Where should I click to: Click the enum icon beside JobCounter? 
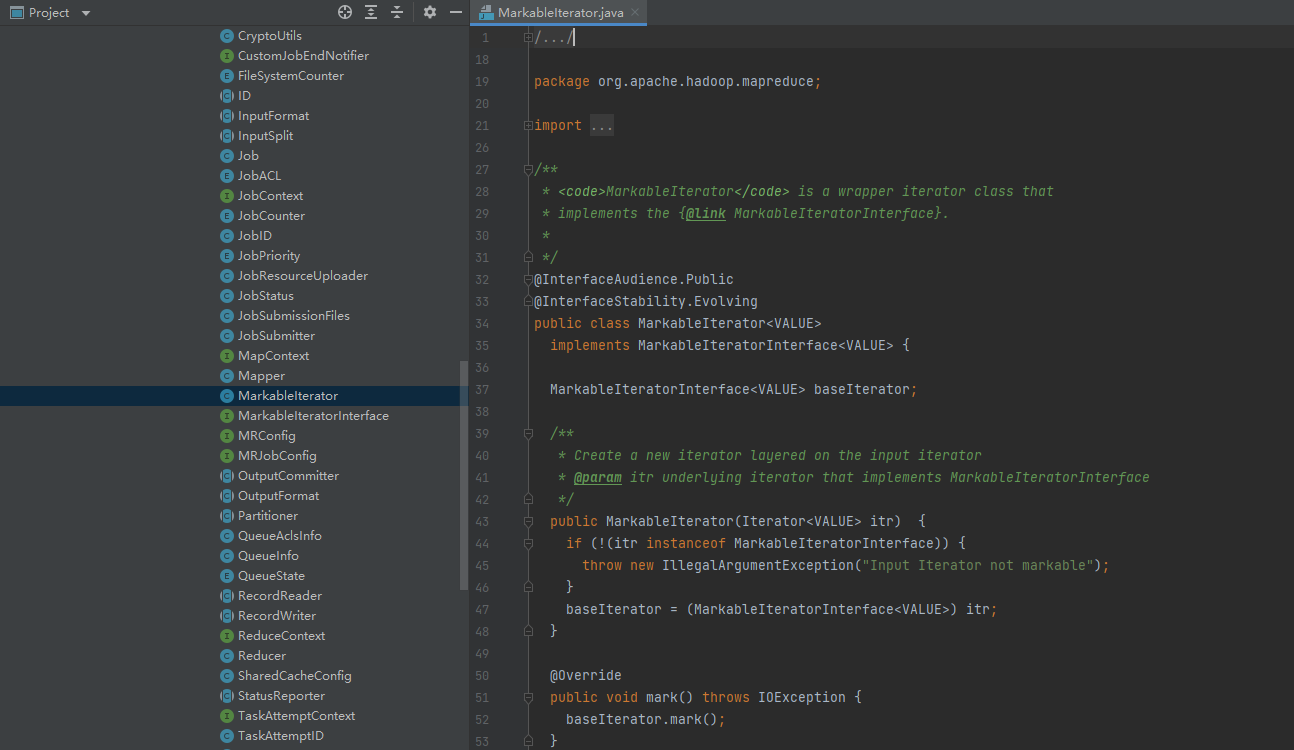[x=227, y=216]
